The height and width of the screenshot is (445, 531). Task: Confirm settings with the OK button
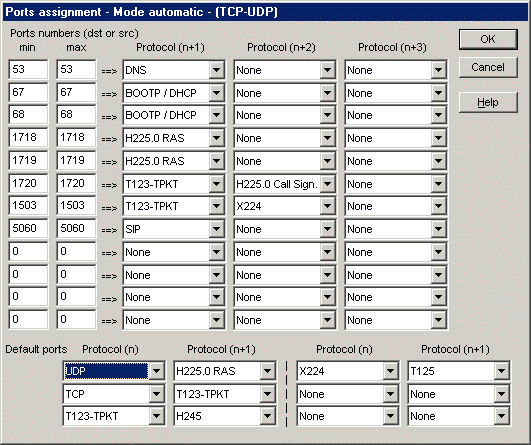coord(488,39)
